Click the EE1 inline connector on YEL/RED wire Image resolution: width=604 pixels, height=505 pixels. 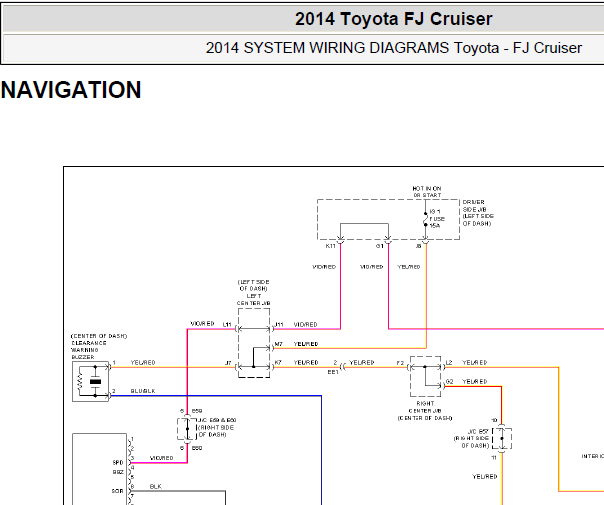click(343, 367)
